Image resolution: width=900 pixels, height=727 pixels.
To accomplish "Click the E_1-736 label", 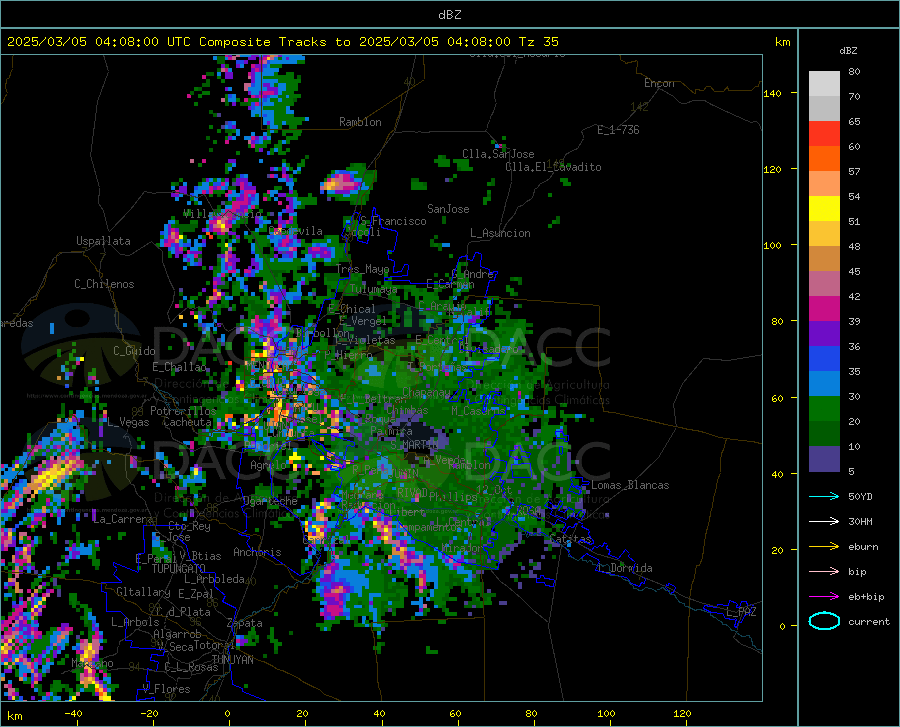I will click(x=618, y=130).
